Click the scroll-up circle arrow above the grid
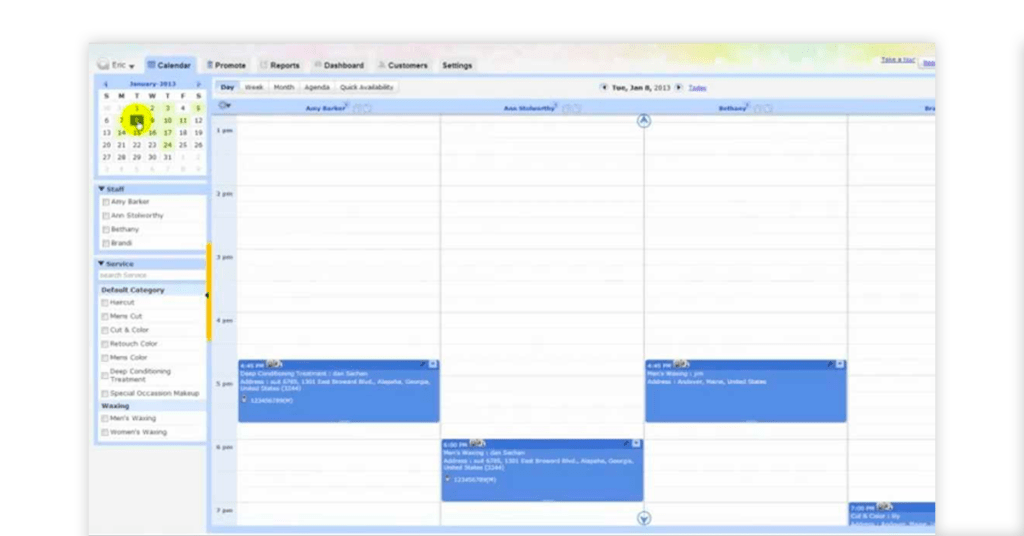The height and width of the screenshot is (536, 1024). 644,121
